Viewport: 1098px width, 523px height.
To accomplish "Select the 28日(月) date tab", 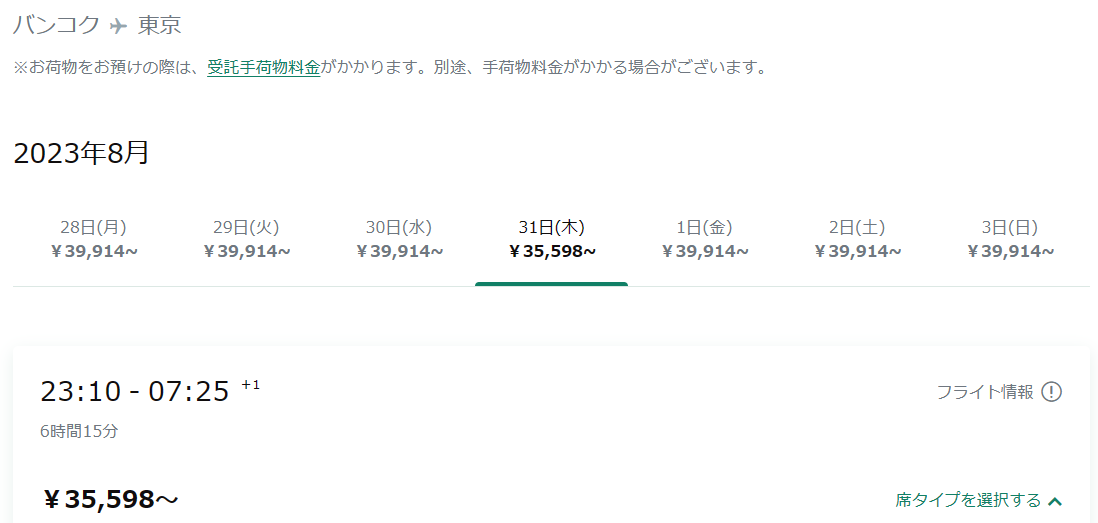I will click(94, 239).
